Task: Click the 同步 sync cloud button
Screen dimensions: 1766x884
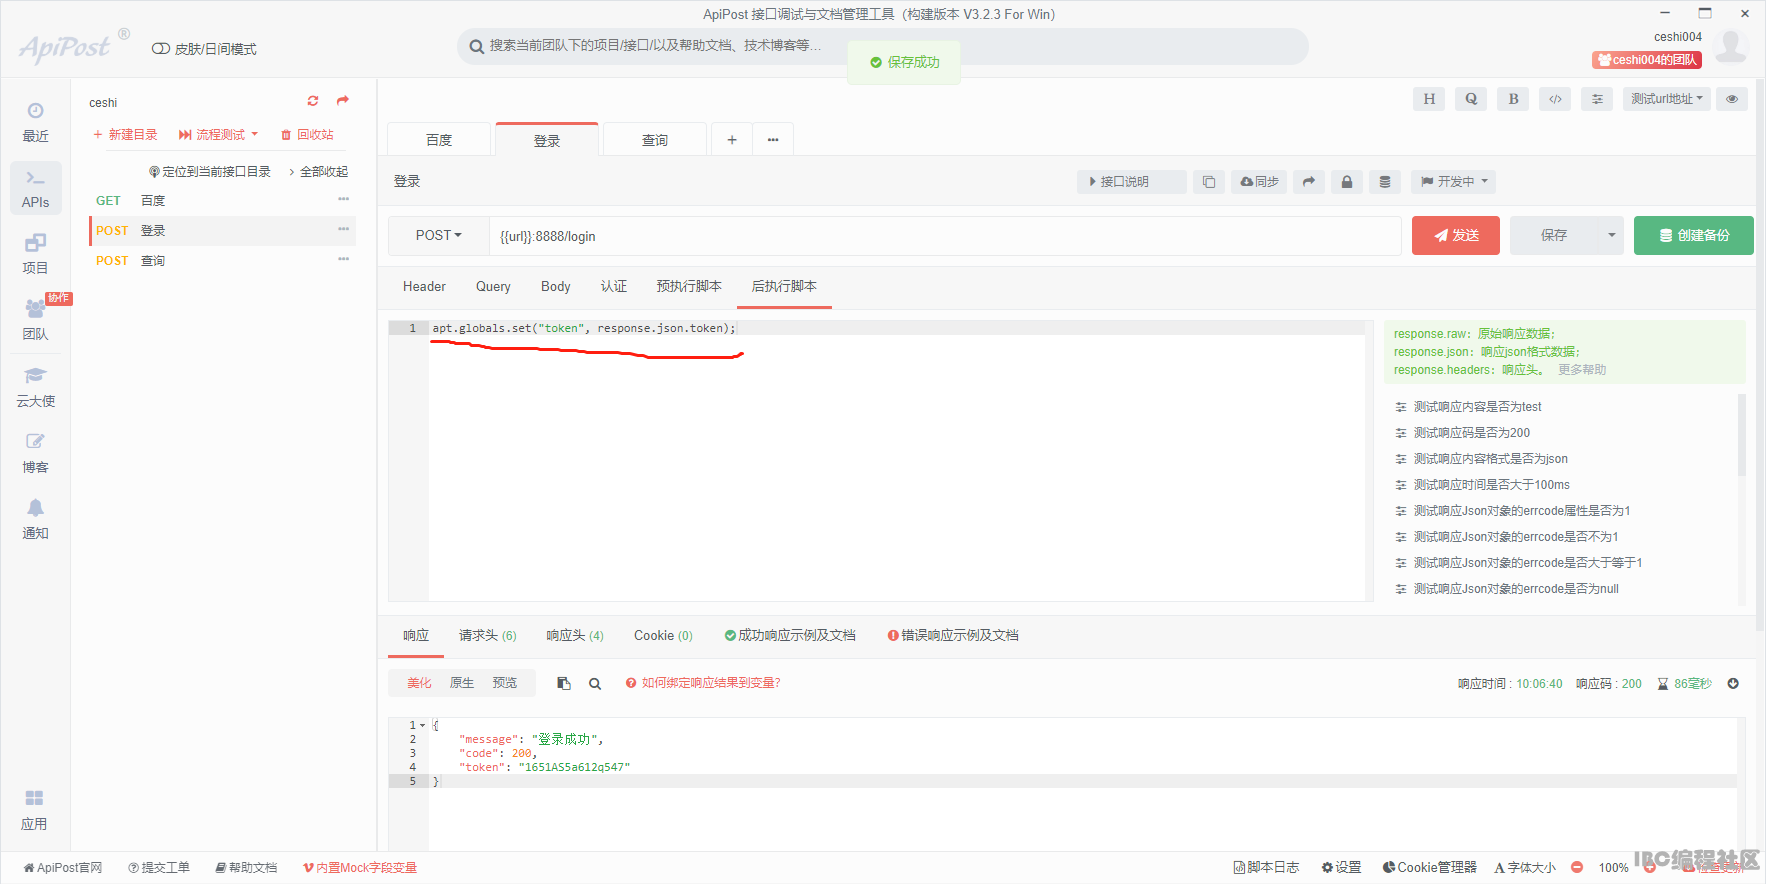Action: [1259, 182]
